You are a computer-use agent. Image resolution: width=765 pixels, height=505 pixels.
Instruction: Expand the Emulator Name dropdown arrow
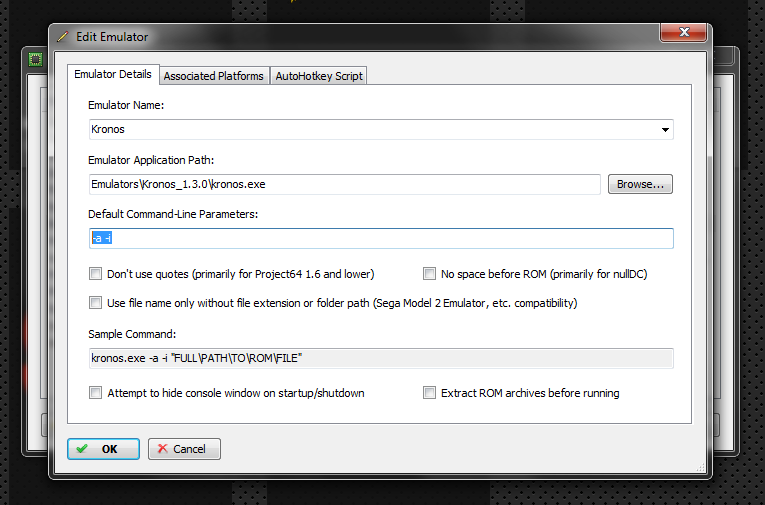pos(665,130)
